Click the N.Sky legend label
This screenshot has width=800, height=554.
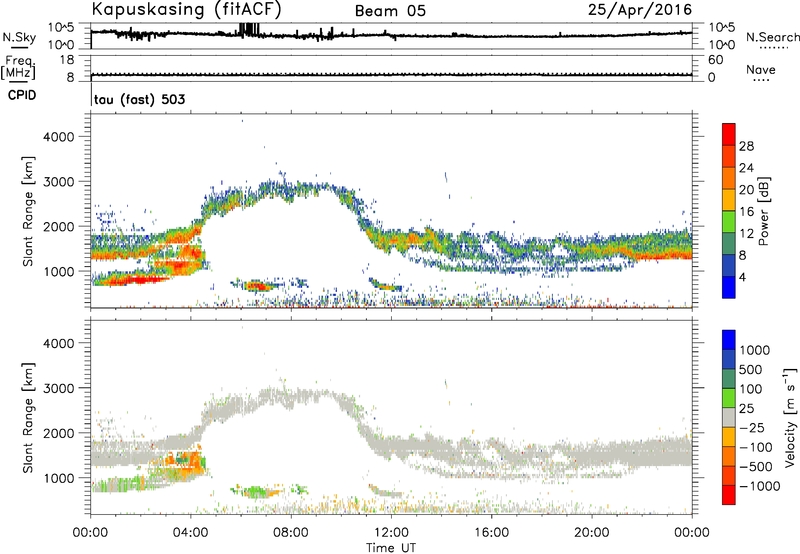[x=19, y=37]
